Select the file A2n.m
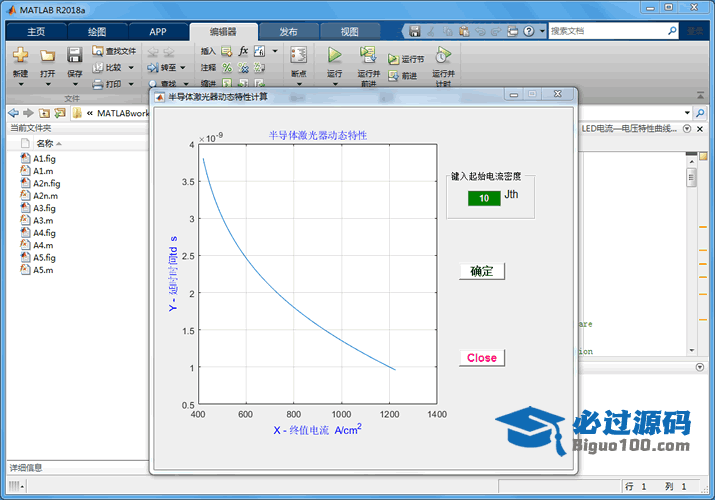The height and width of the screenshot is (500, 715). tap(45, 196)
